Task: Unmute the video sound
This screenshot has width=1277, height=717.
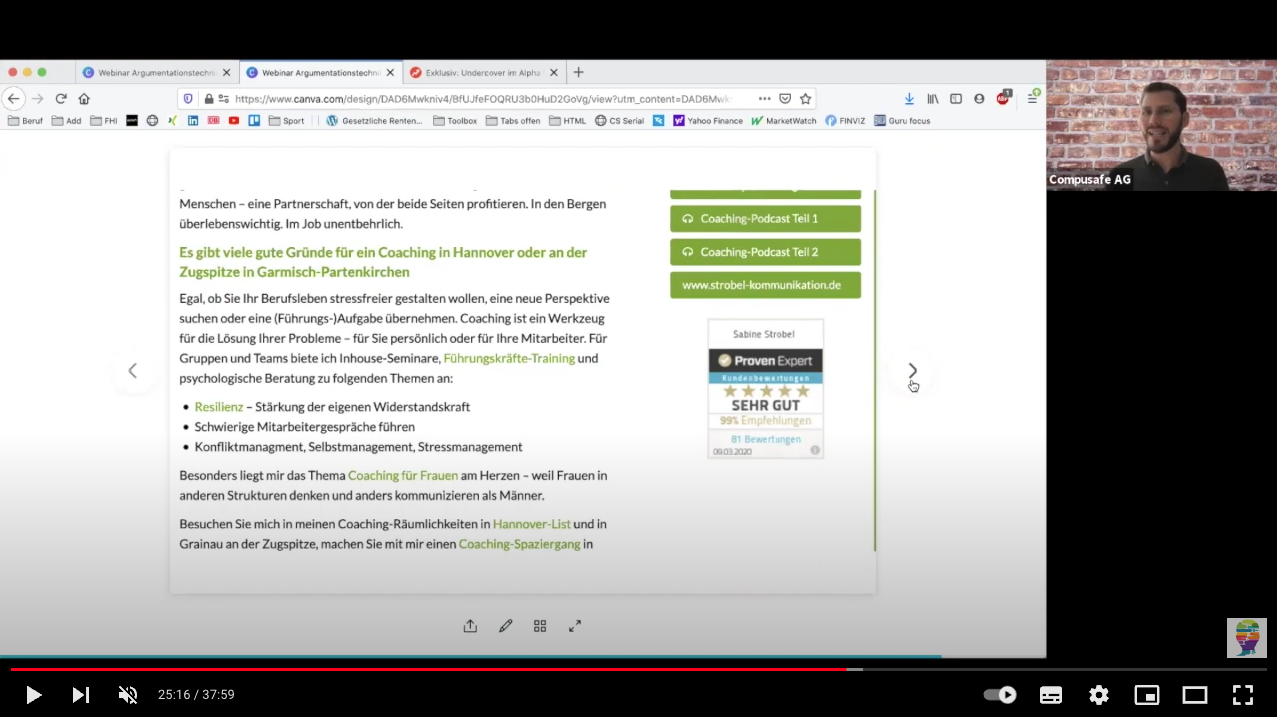Action: [128, 695]
